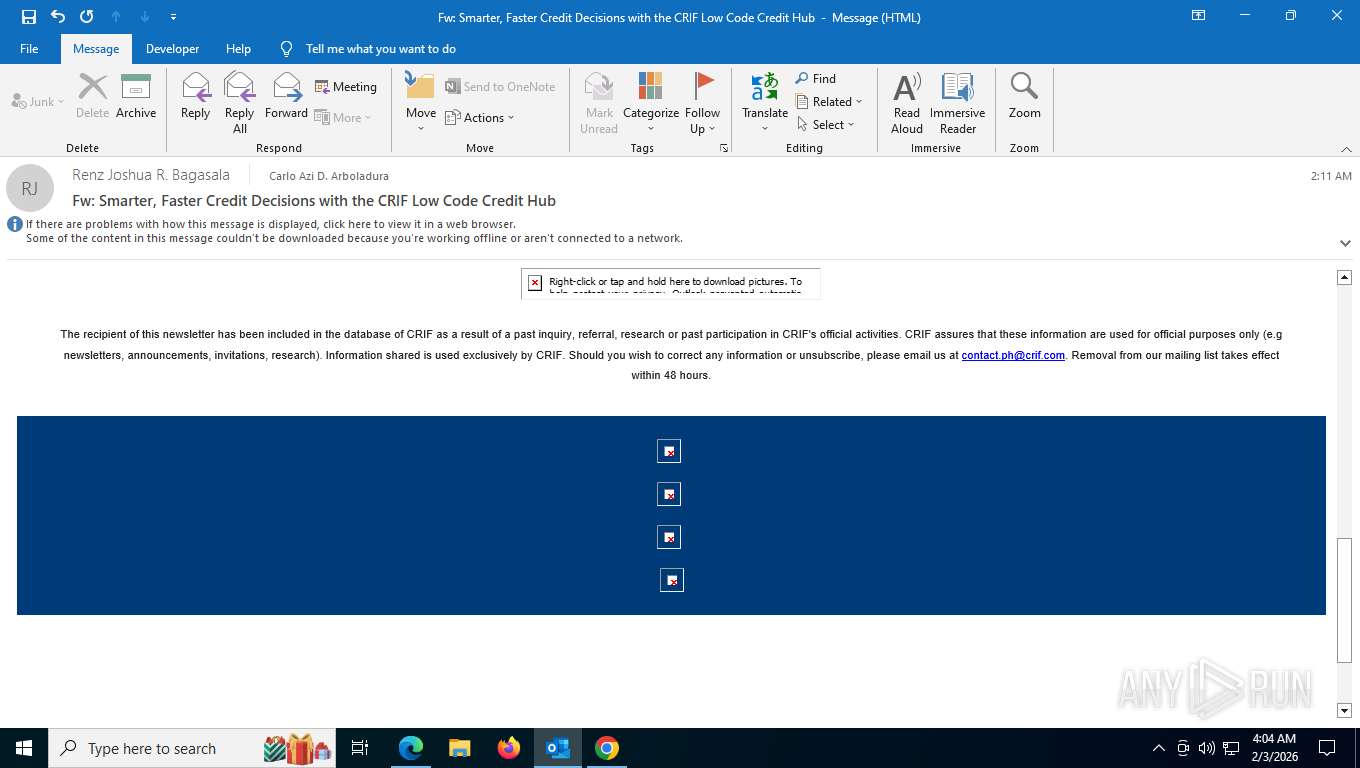Start Read Aloud for this email
Image resolution: width=1360 pixels, height=768 pixels.
(907, 103)
